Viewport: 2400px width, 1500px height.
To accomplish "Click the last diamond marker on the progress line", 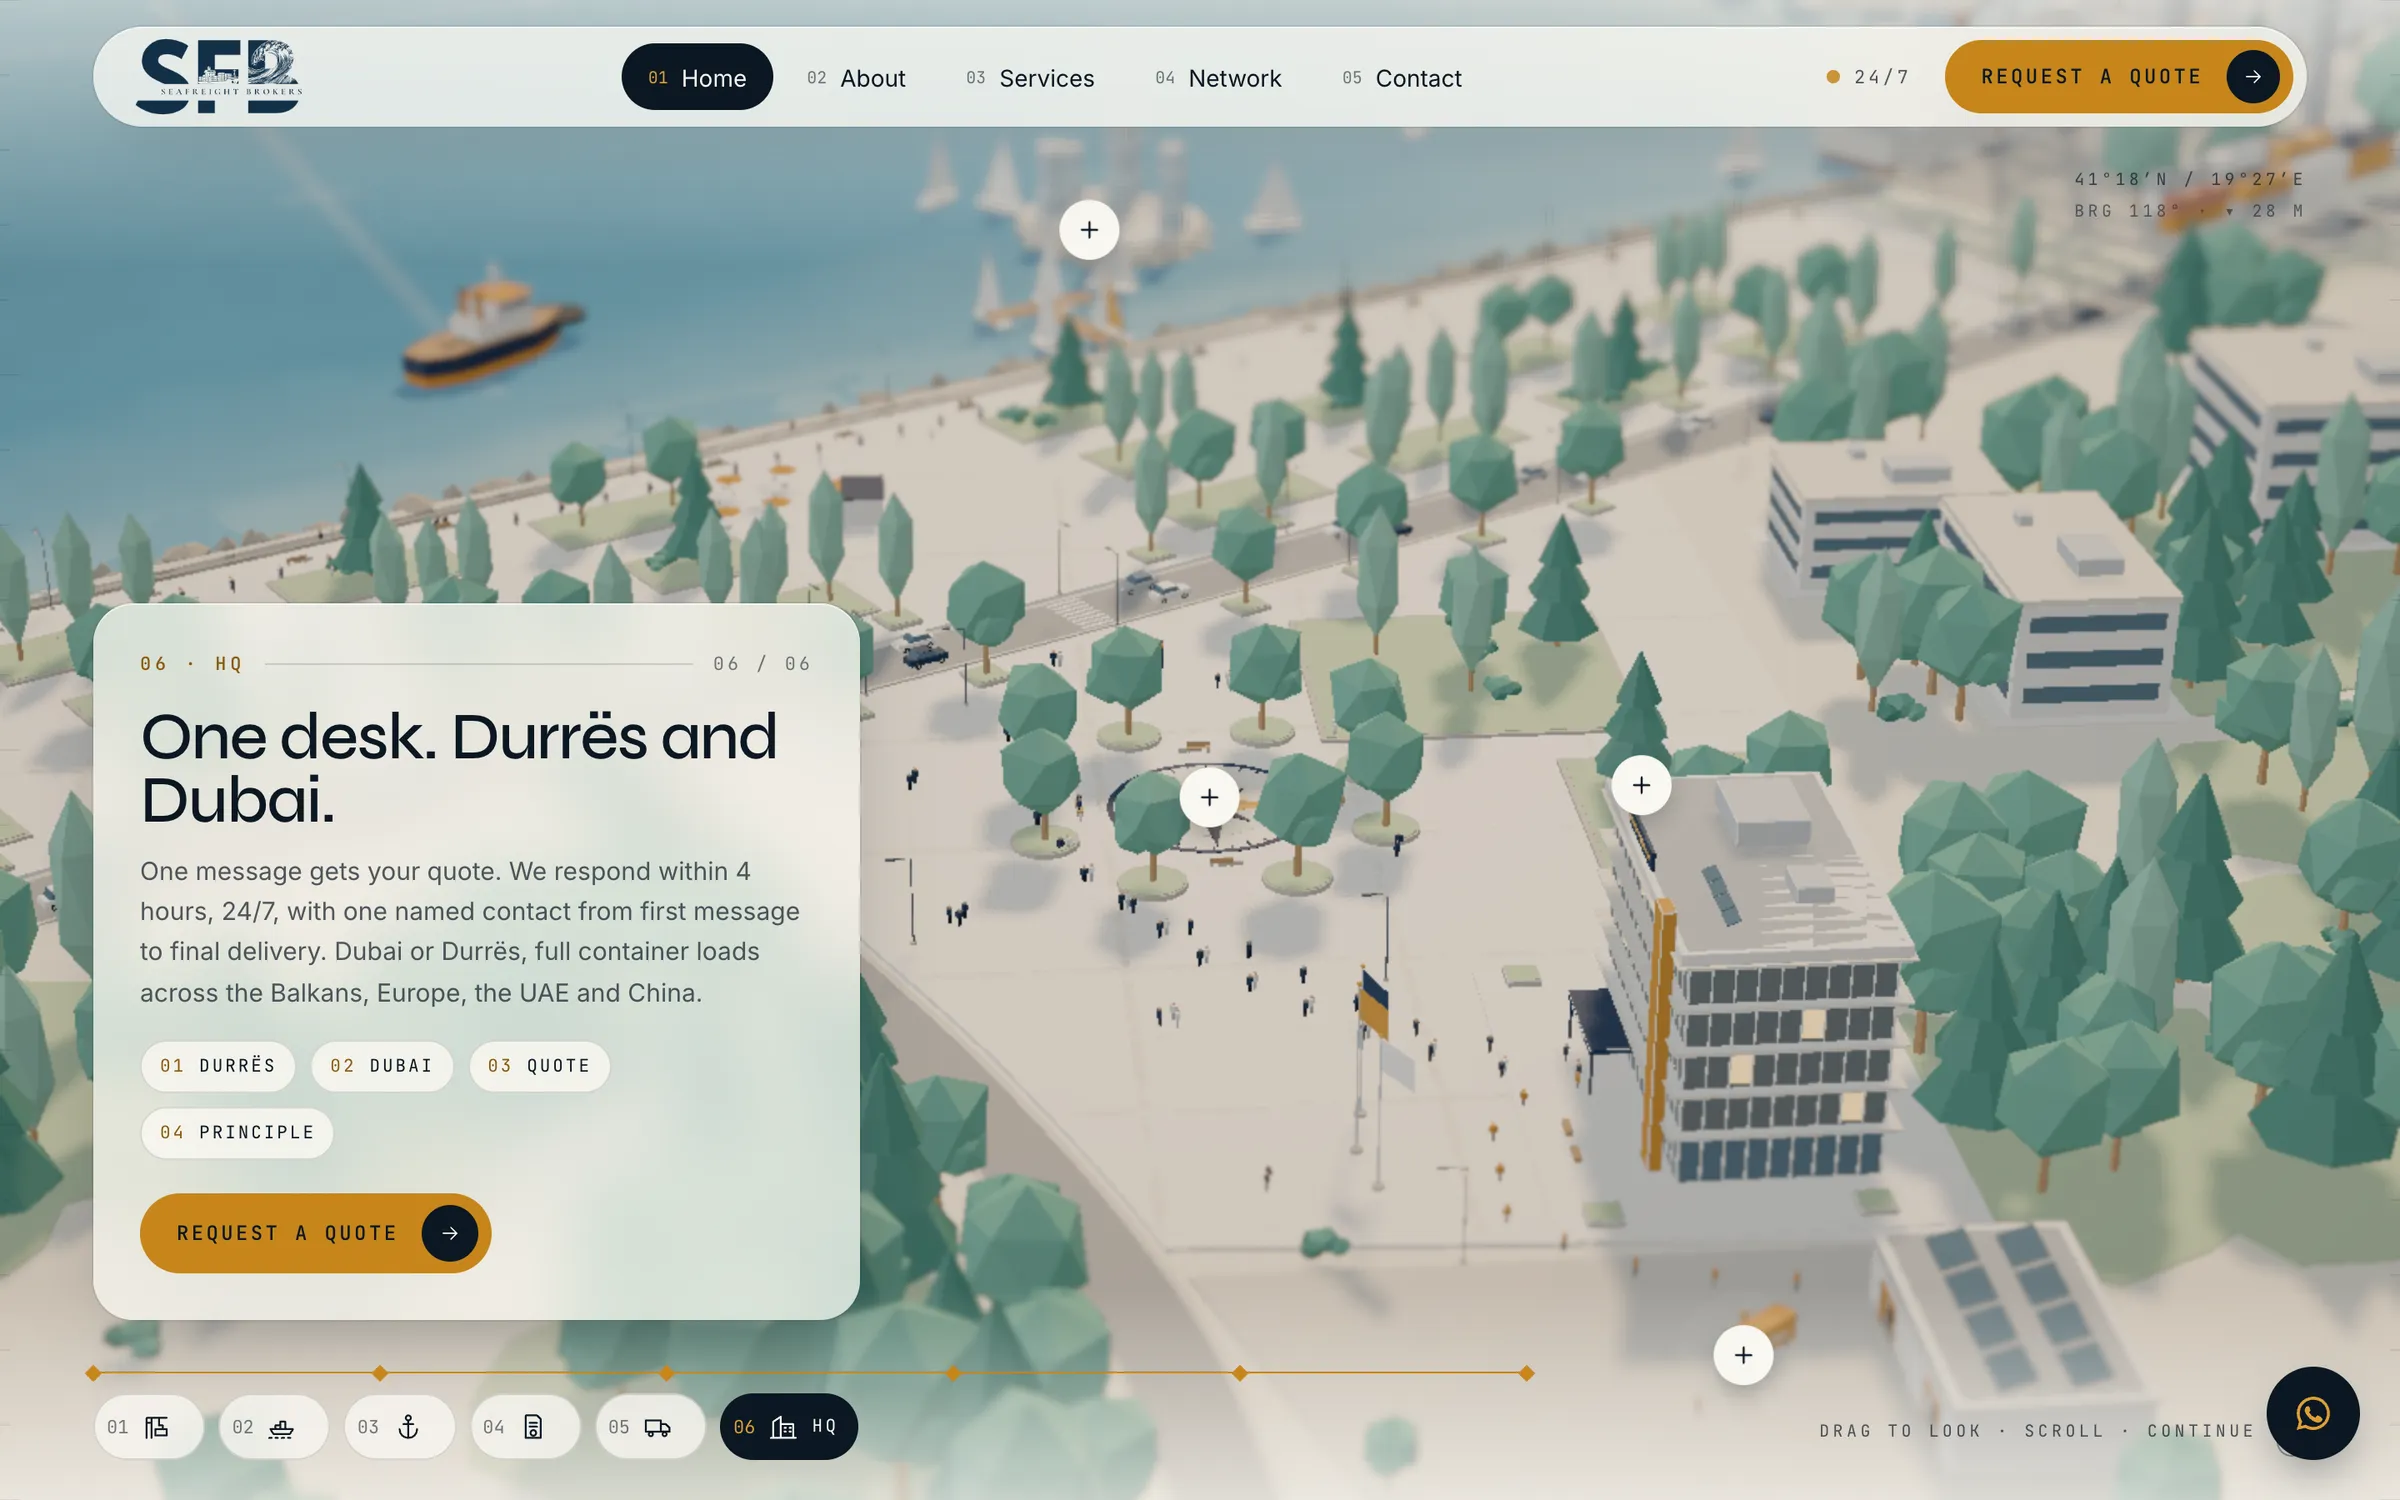I will [1527, 1373].
